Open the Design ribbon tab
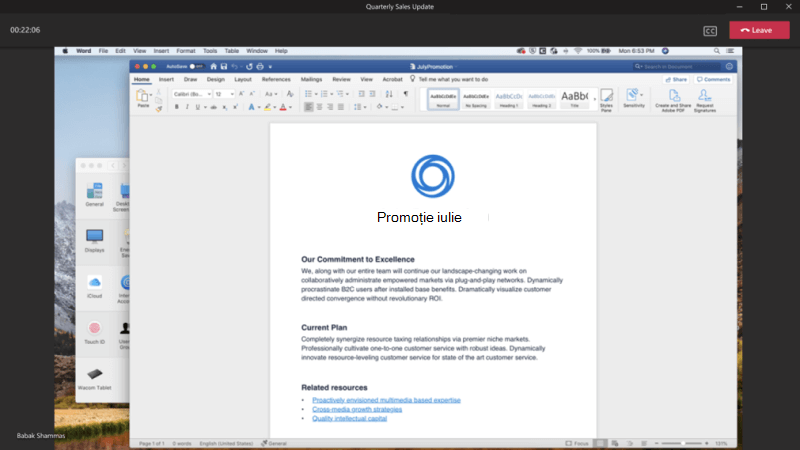The height and width of the screenshot is (450, 800). pyautogui.click(x=215, y=80)
